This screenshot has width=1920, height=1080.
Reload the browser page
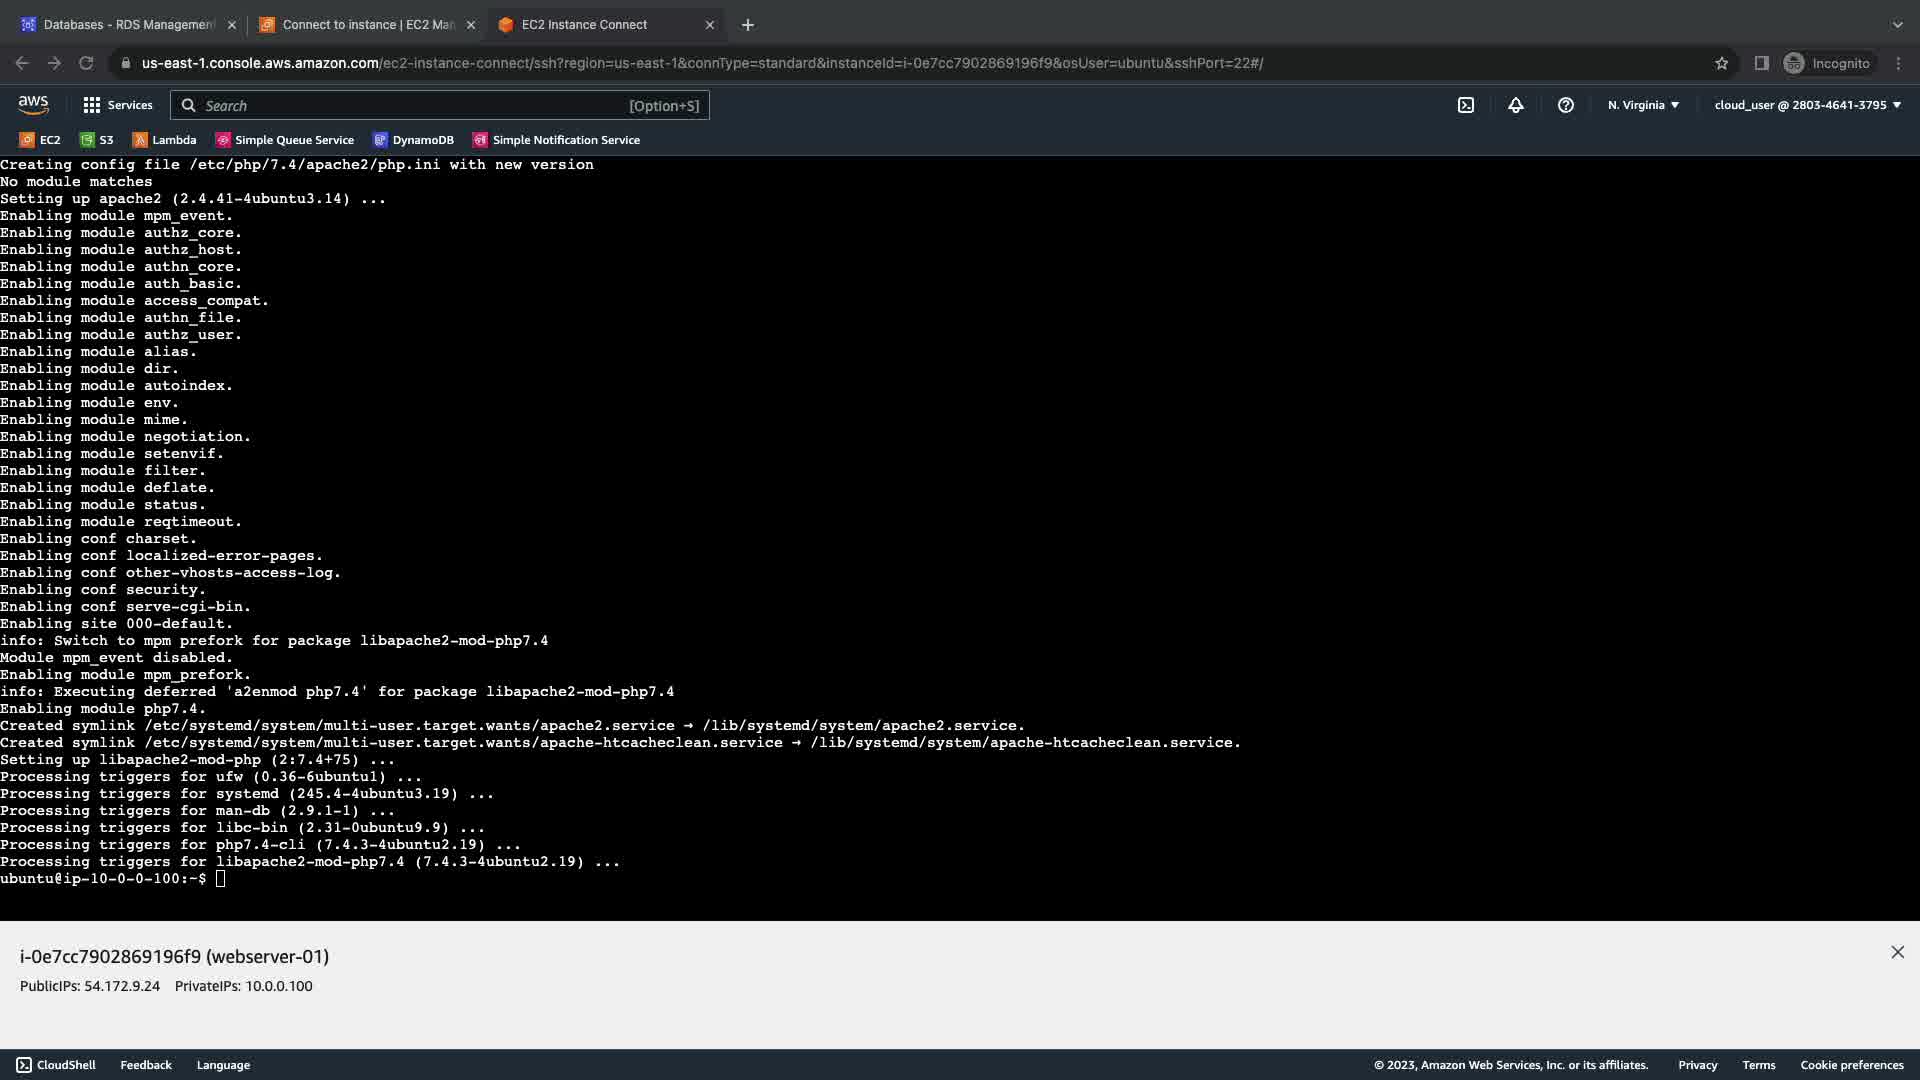click(x=86, y=63)
